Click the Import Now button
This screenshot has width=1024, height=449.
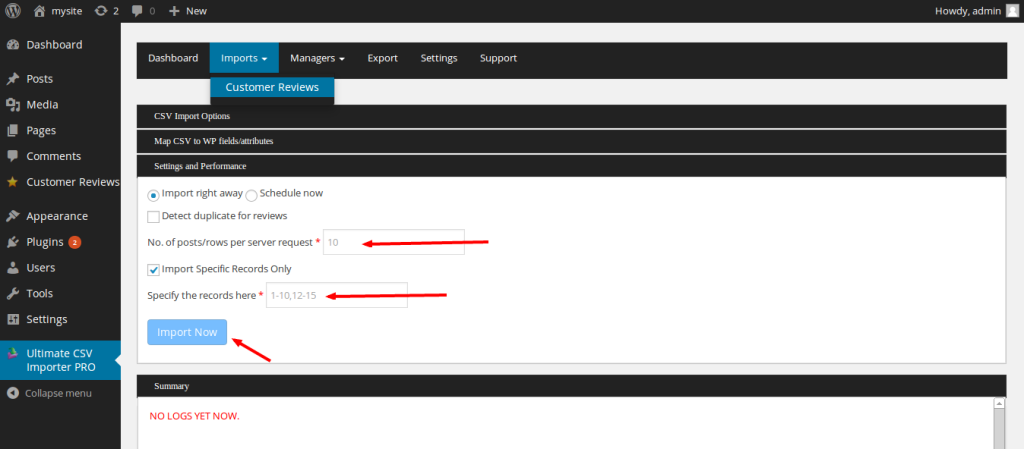coord(187,332)
